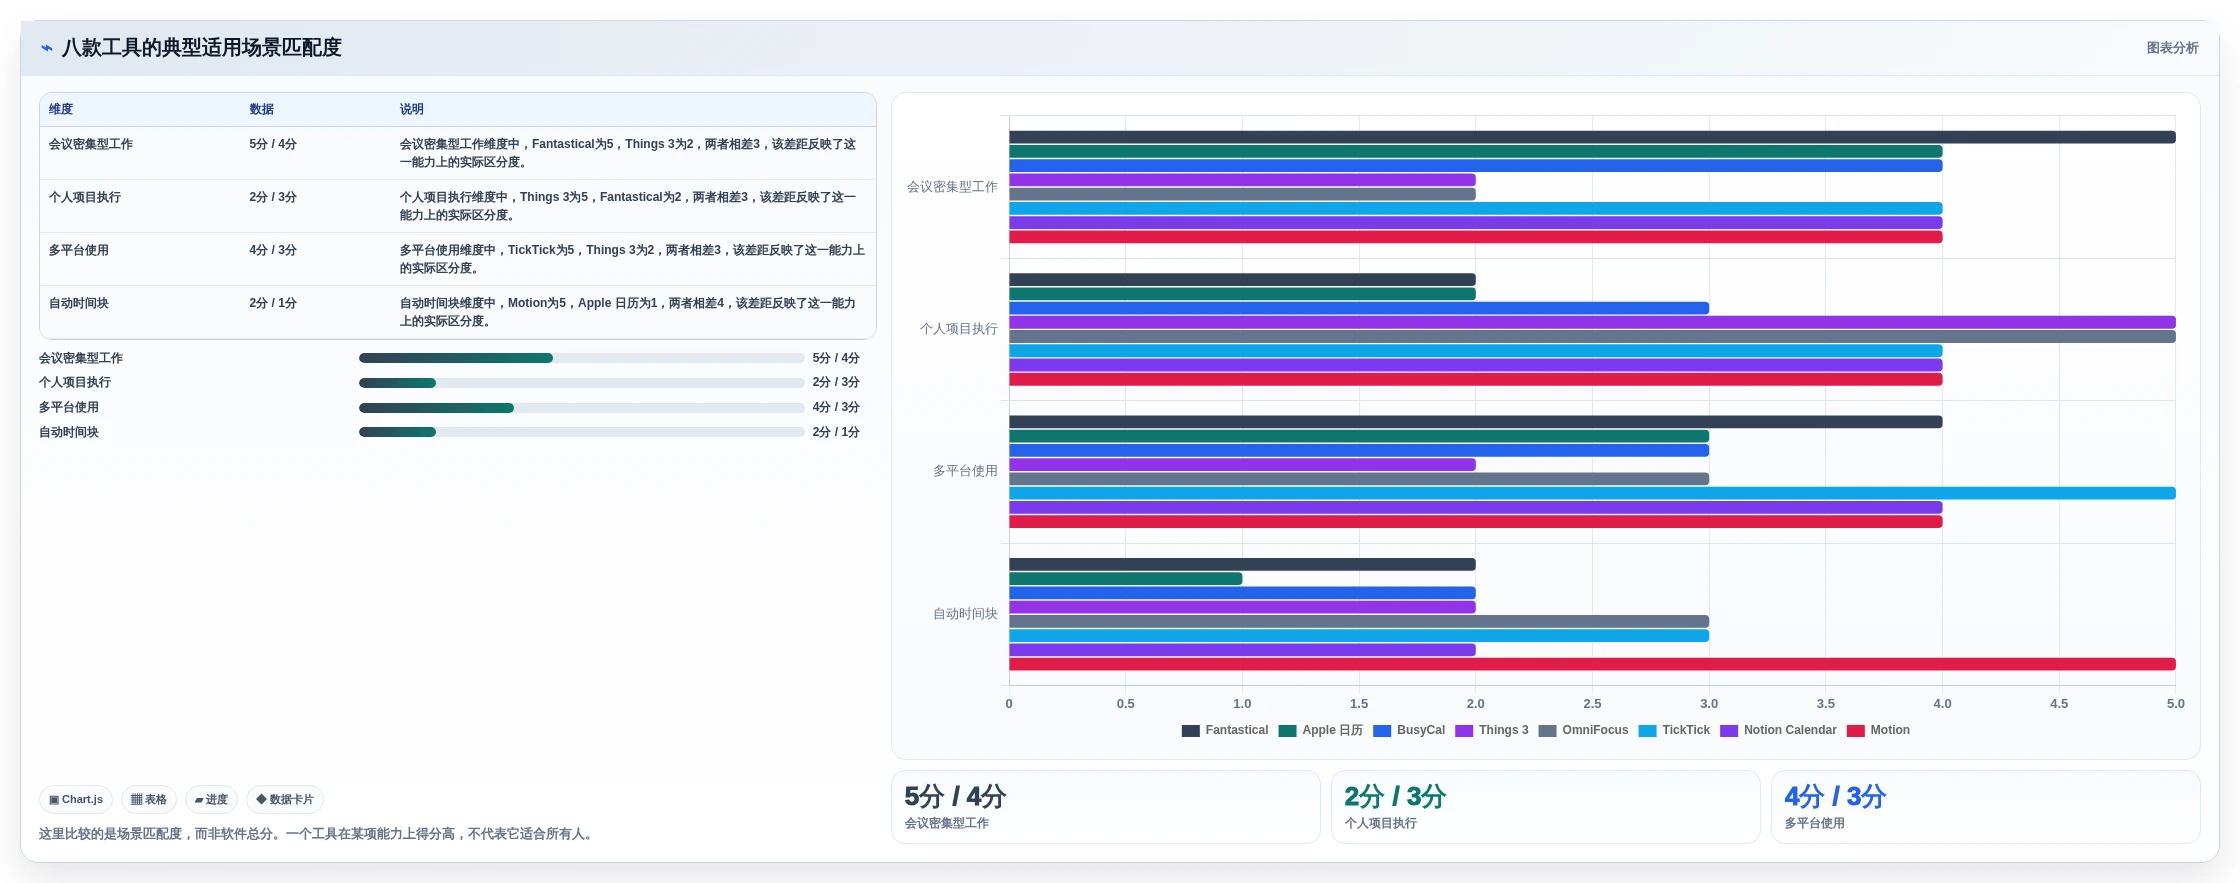The height and width of the screenshot is (883, 2240).
Task: Click the 图表分析 label in header
Action: point(2172,48)
